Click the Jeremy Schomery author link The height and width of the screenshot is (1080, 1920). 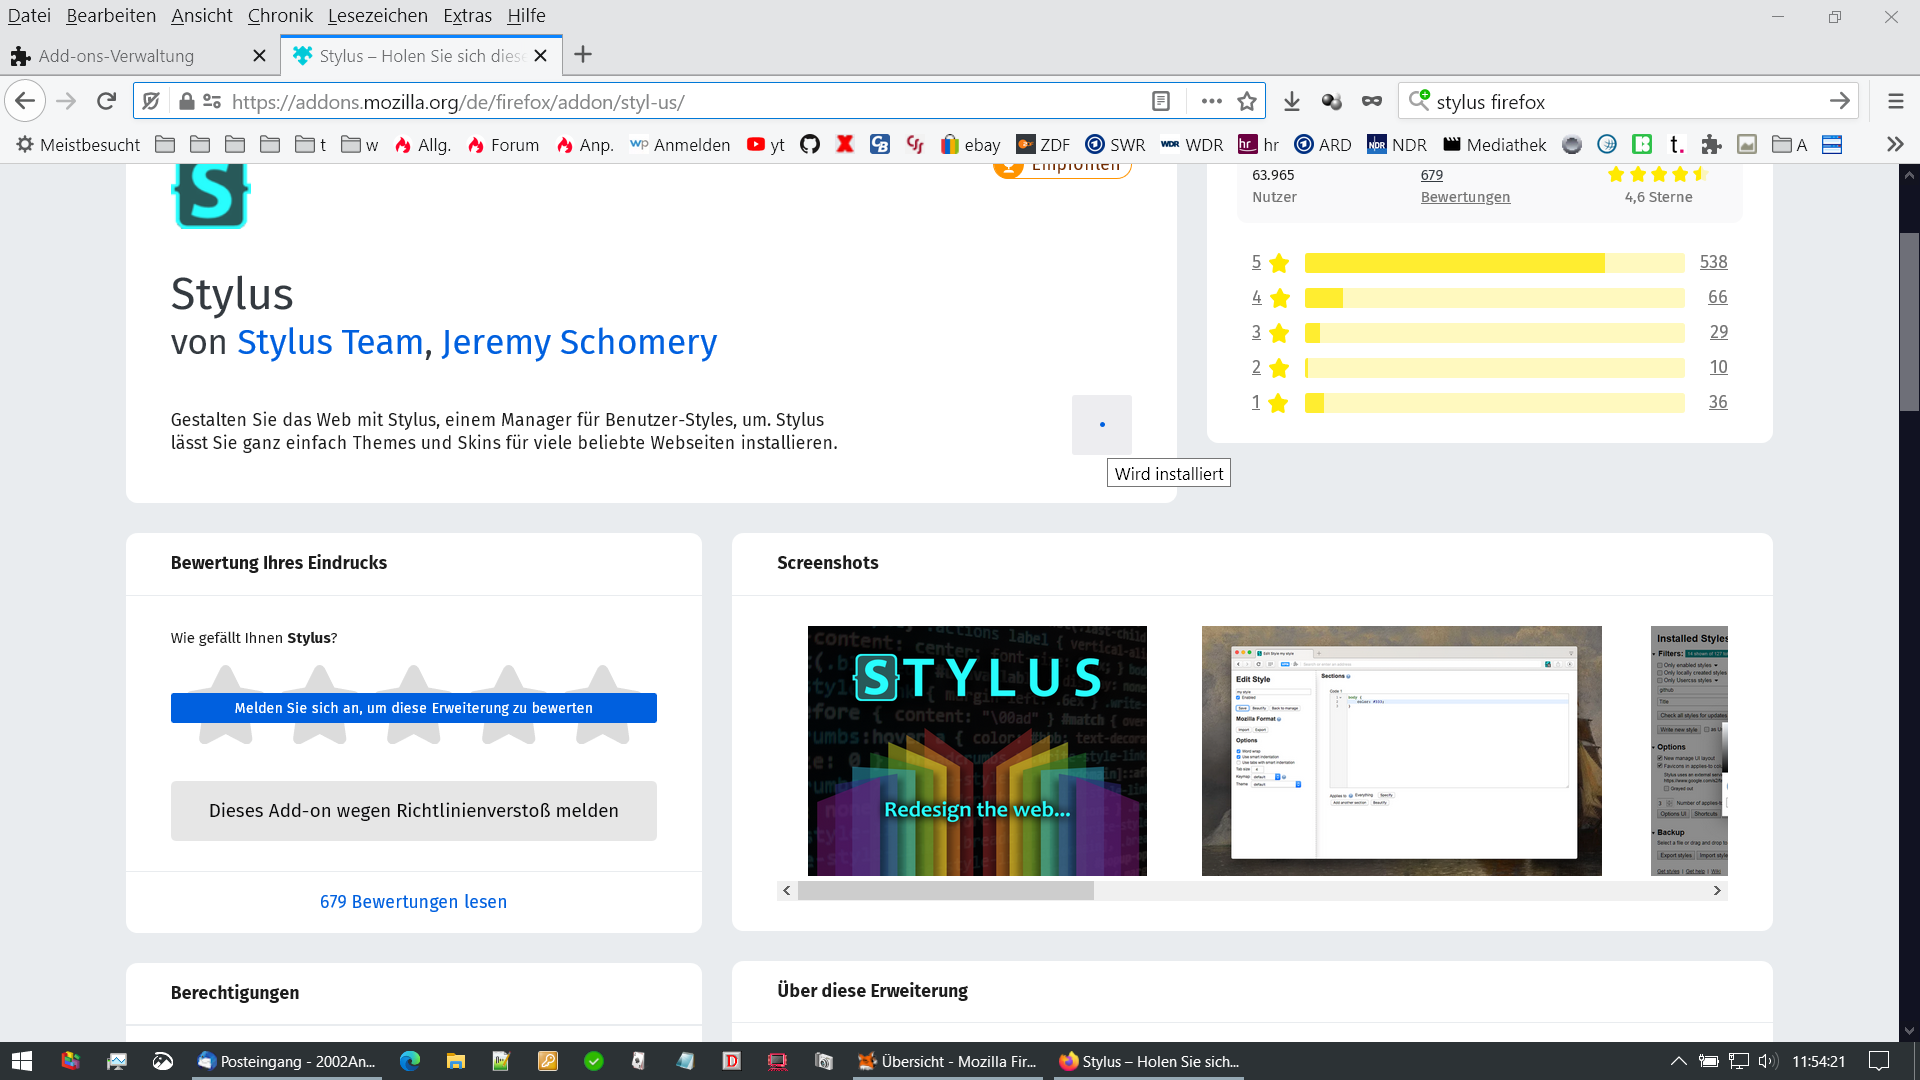tap(579, 342)
